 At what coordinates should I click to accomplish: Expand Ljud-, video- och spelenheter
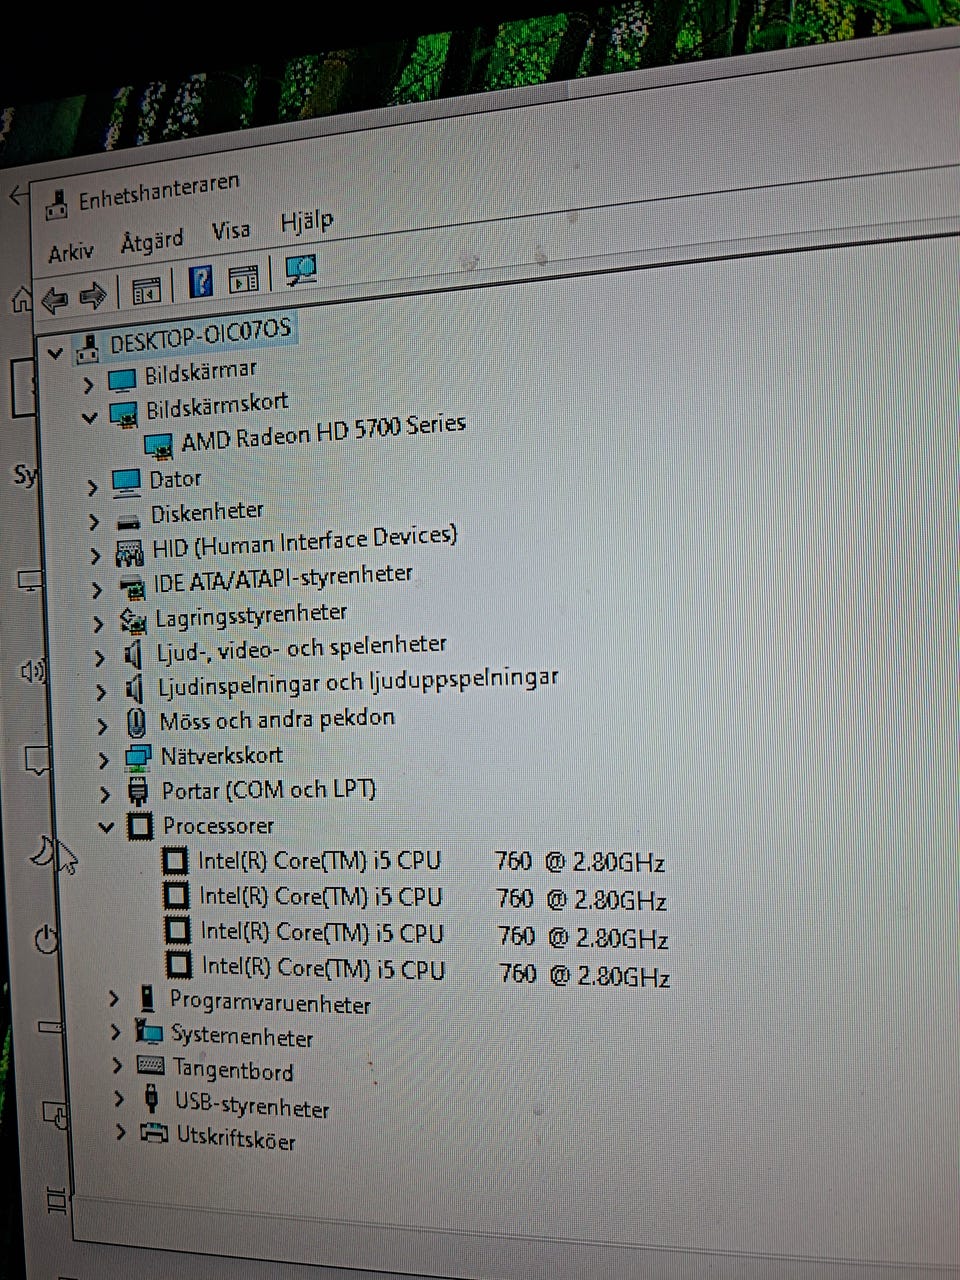click(x=100, y=658)
